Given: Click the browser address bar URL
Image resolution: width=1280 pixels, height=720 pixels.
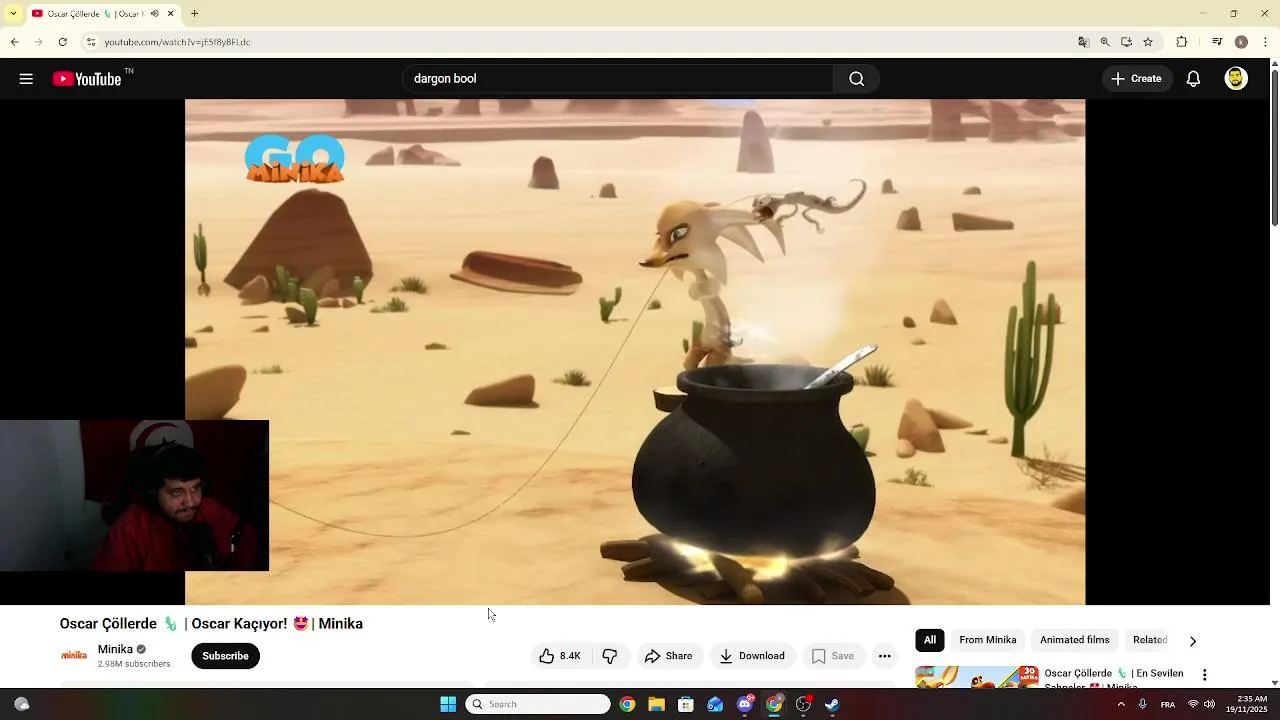Looking at the screenshot, I should [177, 42].
